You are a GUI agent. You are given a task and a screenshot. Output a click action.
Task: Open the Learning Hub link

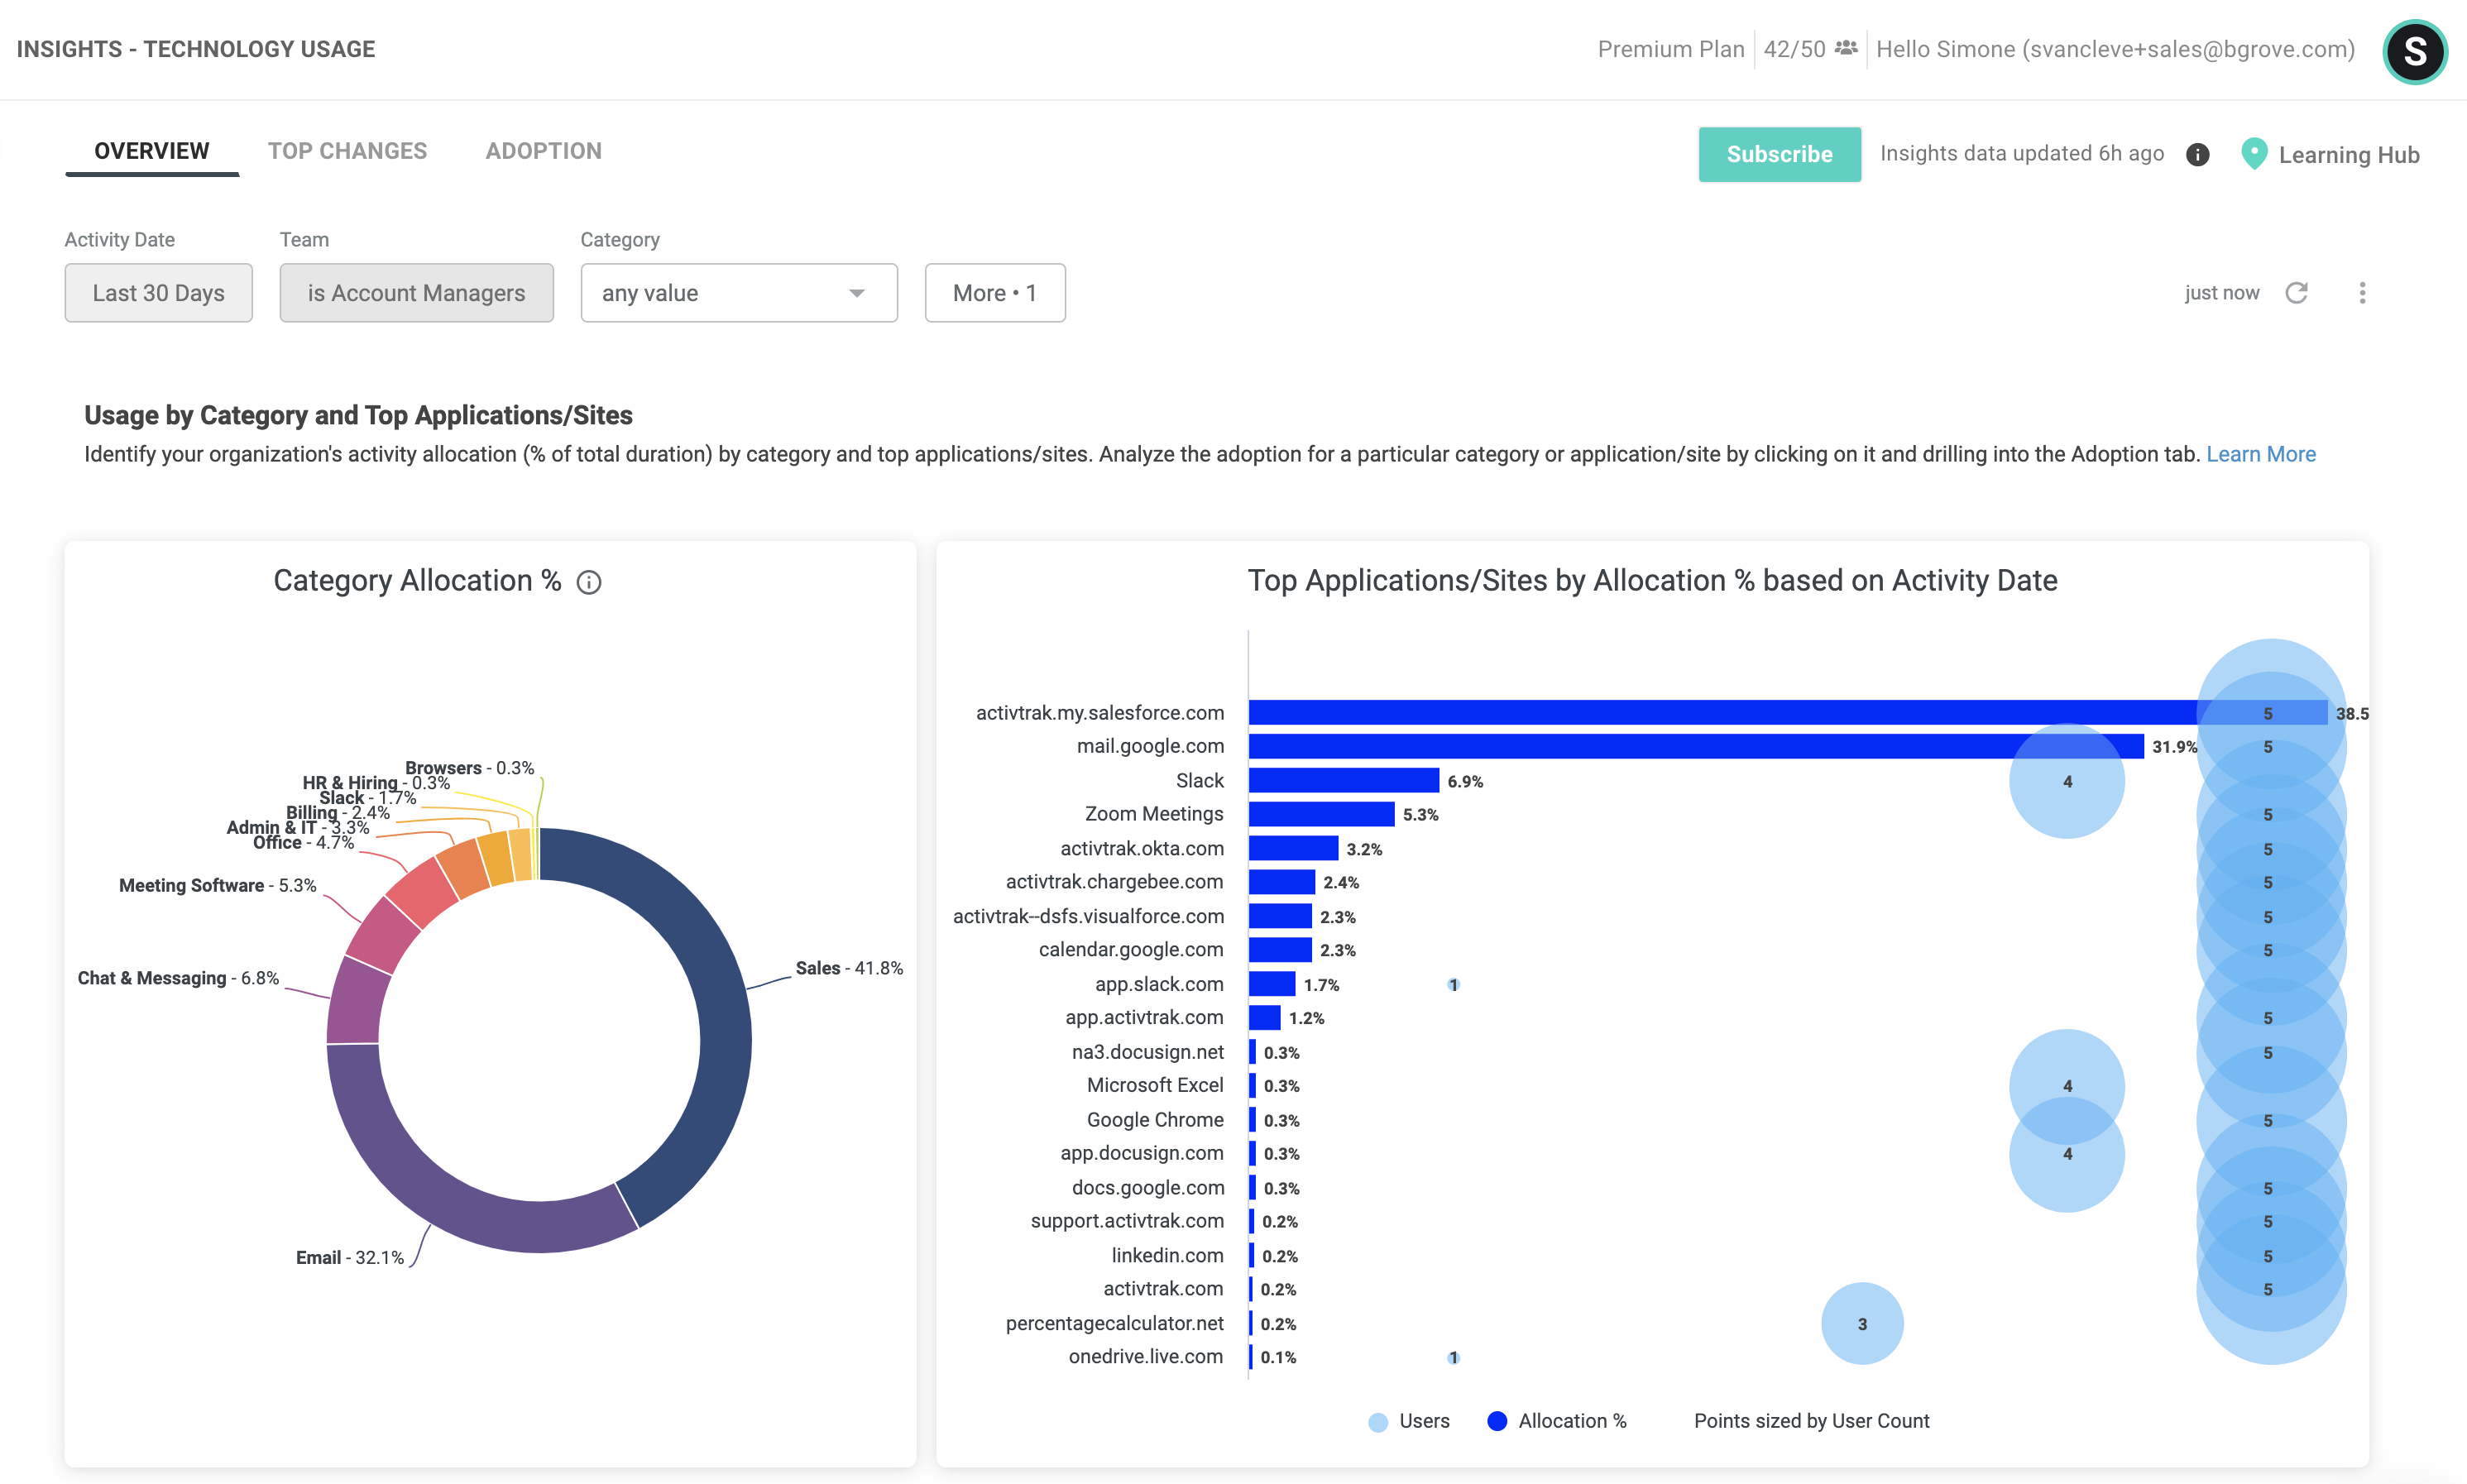pyautogui.click(x=2348, y=155)
